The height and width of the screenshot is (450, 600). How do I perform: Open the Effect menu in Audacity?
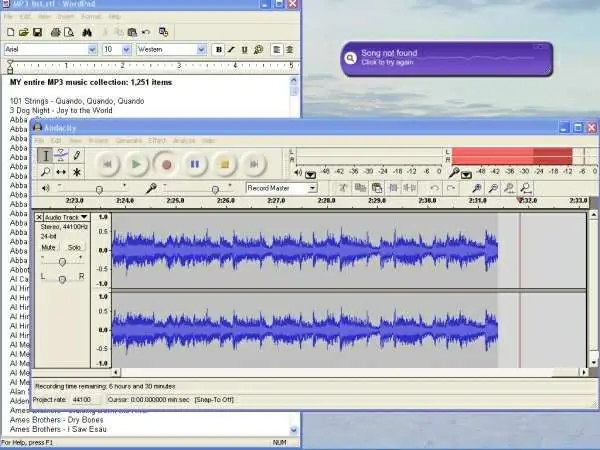tap(157, 140)
